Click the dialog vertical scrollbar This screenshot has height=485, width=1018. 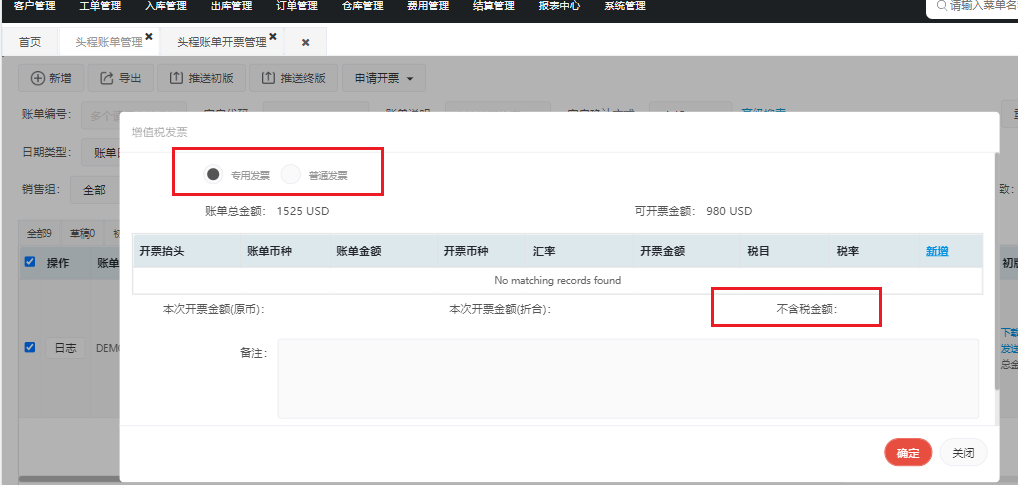click(997, 269)
